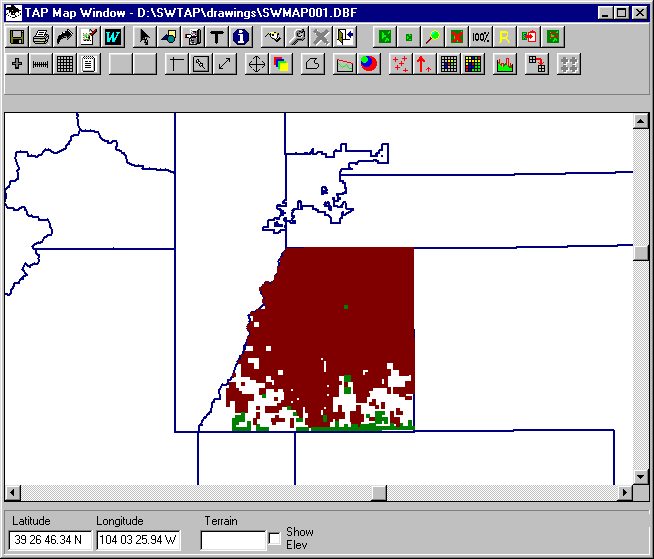This screenshot has height=559, width=654.
Task: Click the filing cabinet icon
Action: click(x=193, y=37)
